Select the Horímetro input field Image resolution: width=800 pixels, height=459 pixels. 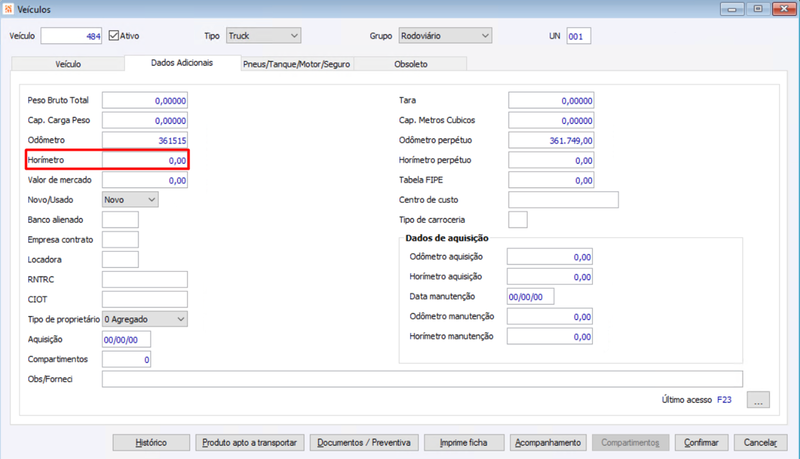tap(145, 160)
